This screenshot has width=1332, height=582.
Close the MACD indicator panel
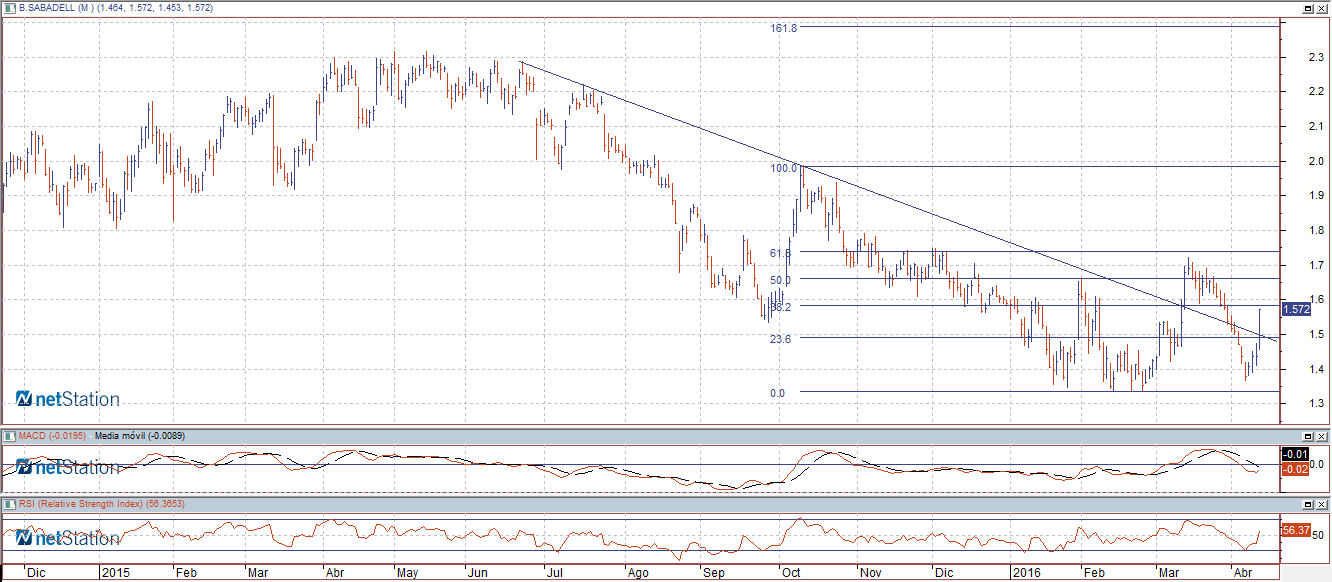tap(1322, 437)
